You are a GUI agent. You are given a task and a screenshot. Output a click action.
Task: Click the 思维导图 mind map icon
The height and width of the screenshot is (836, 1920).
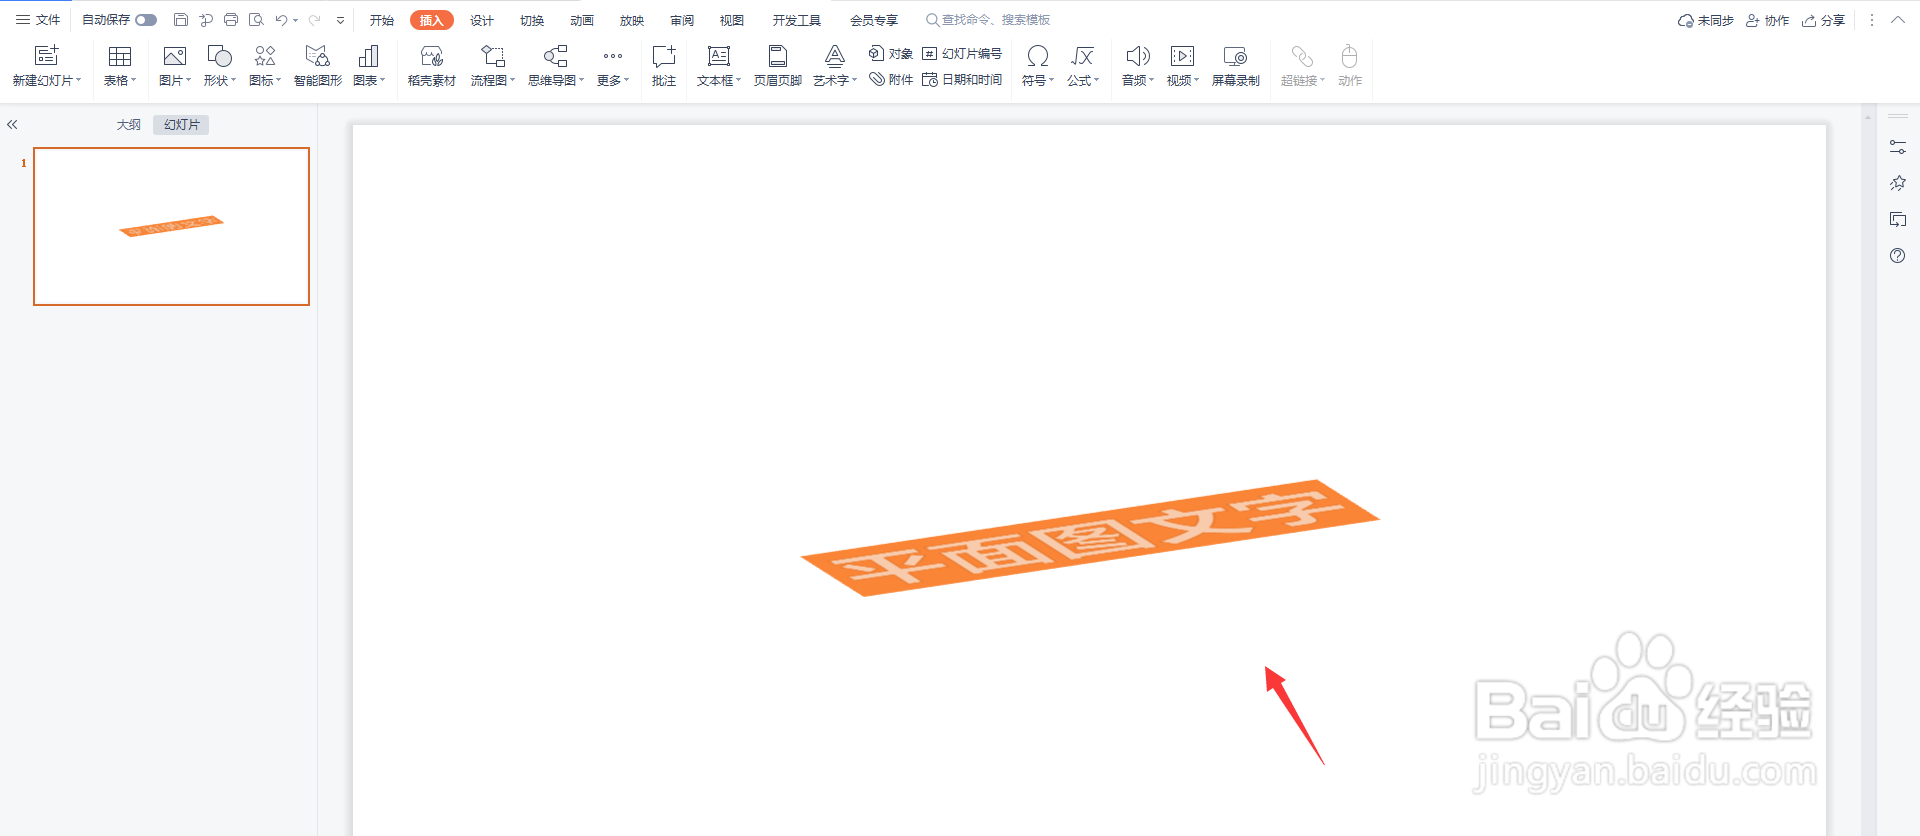pos(555,56)
